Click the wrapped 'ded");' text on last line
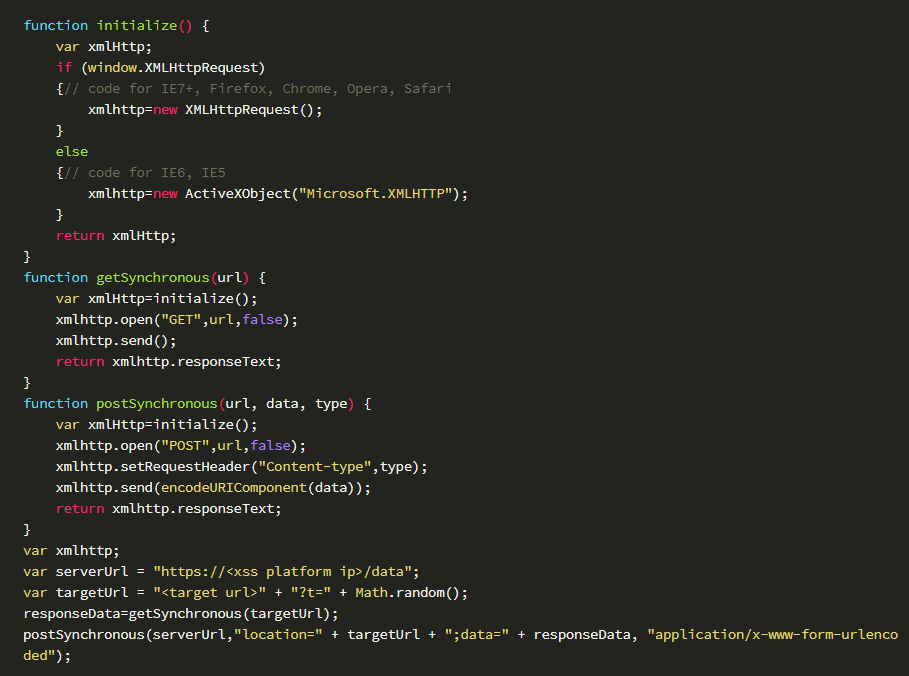This screenshot has height=676, width=909. pos(47,656)
